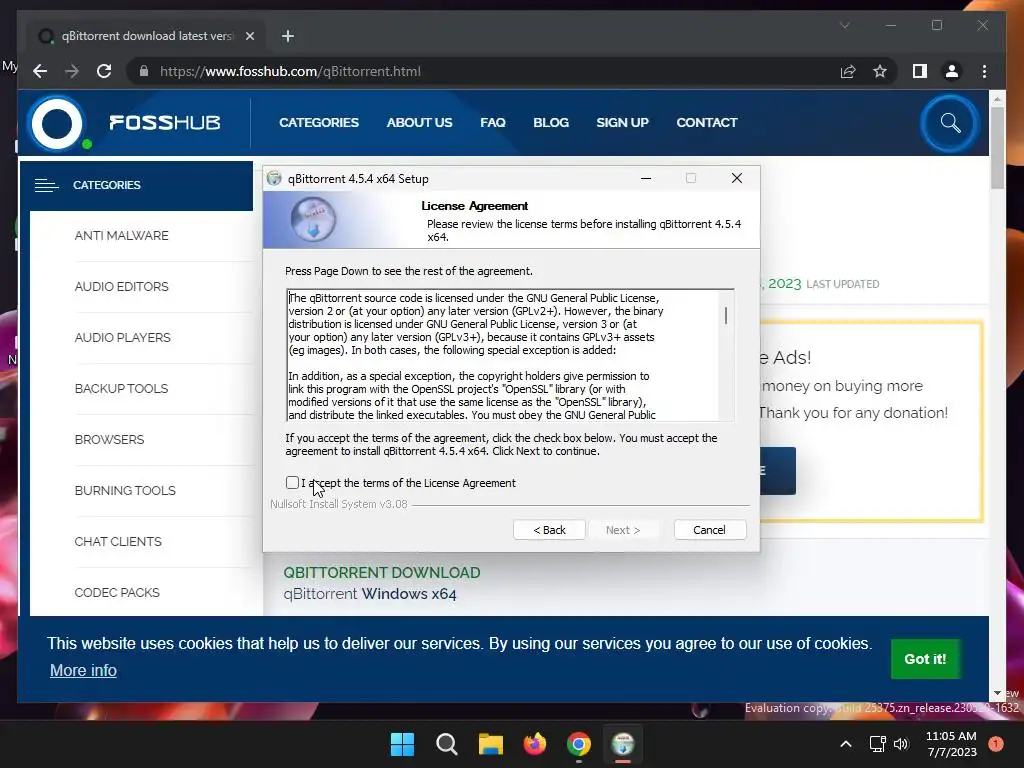
Task: Open CATEGORIES in the top navigation
Action: 319,123
